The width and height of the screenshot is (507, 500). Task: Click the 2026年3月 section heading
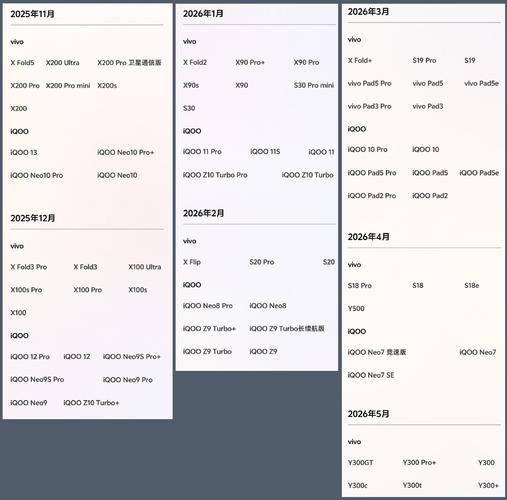[x=368, y=12]
